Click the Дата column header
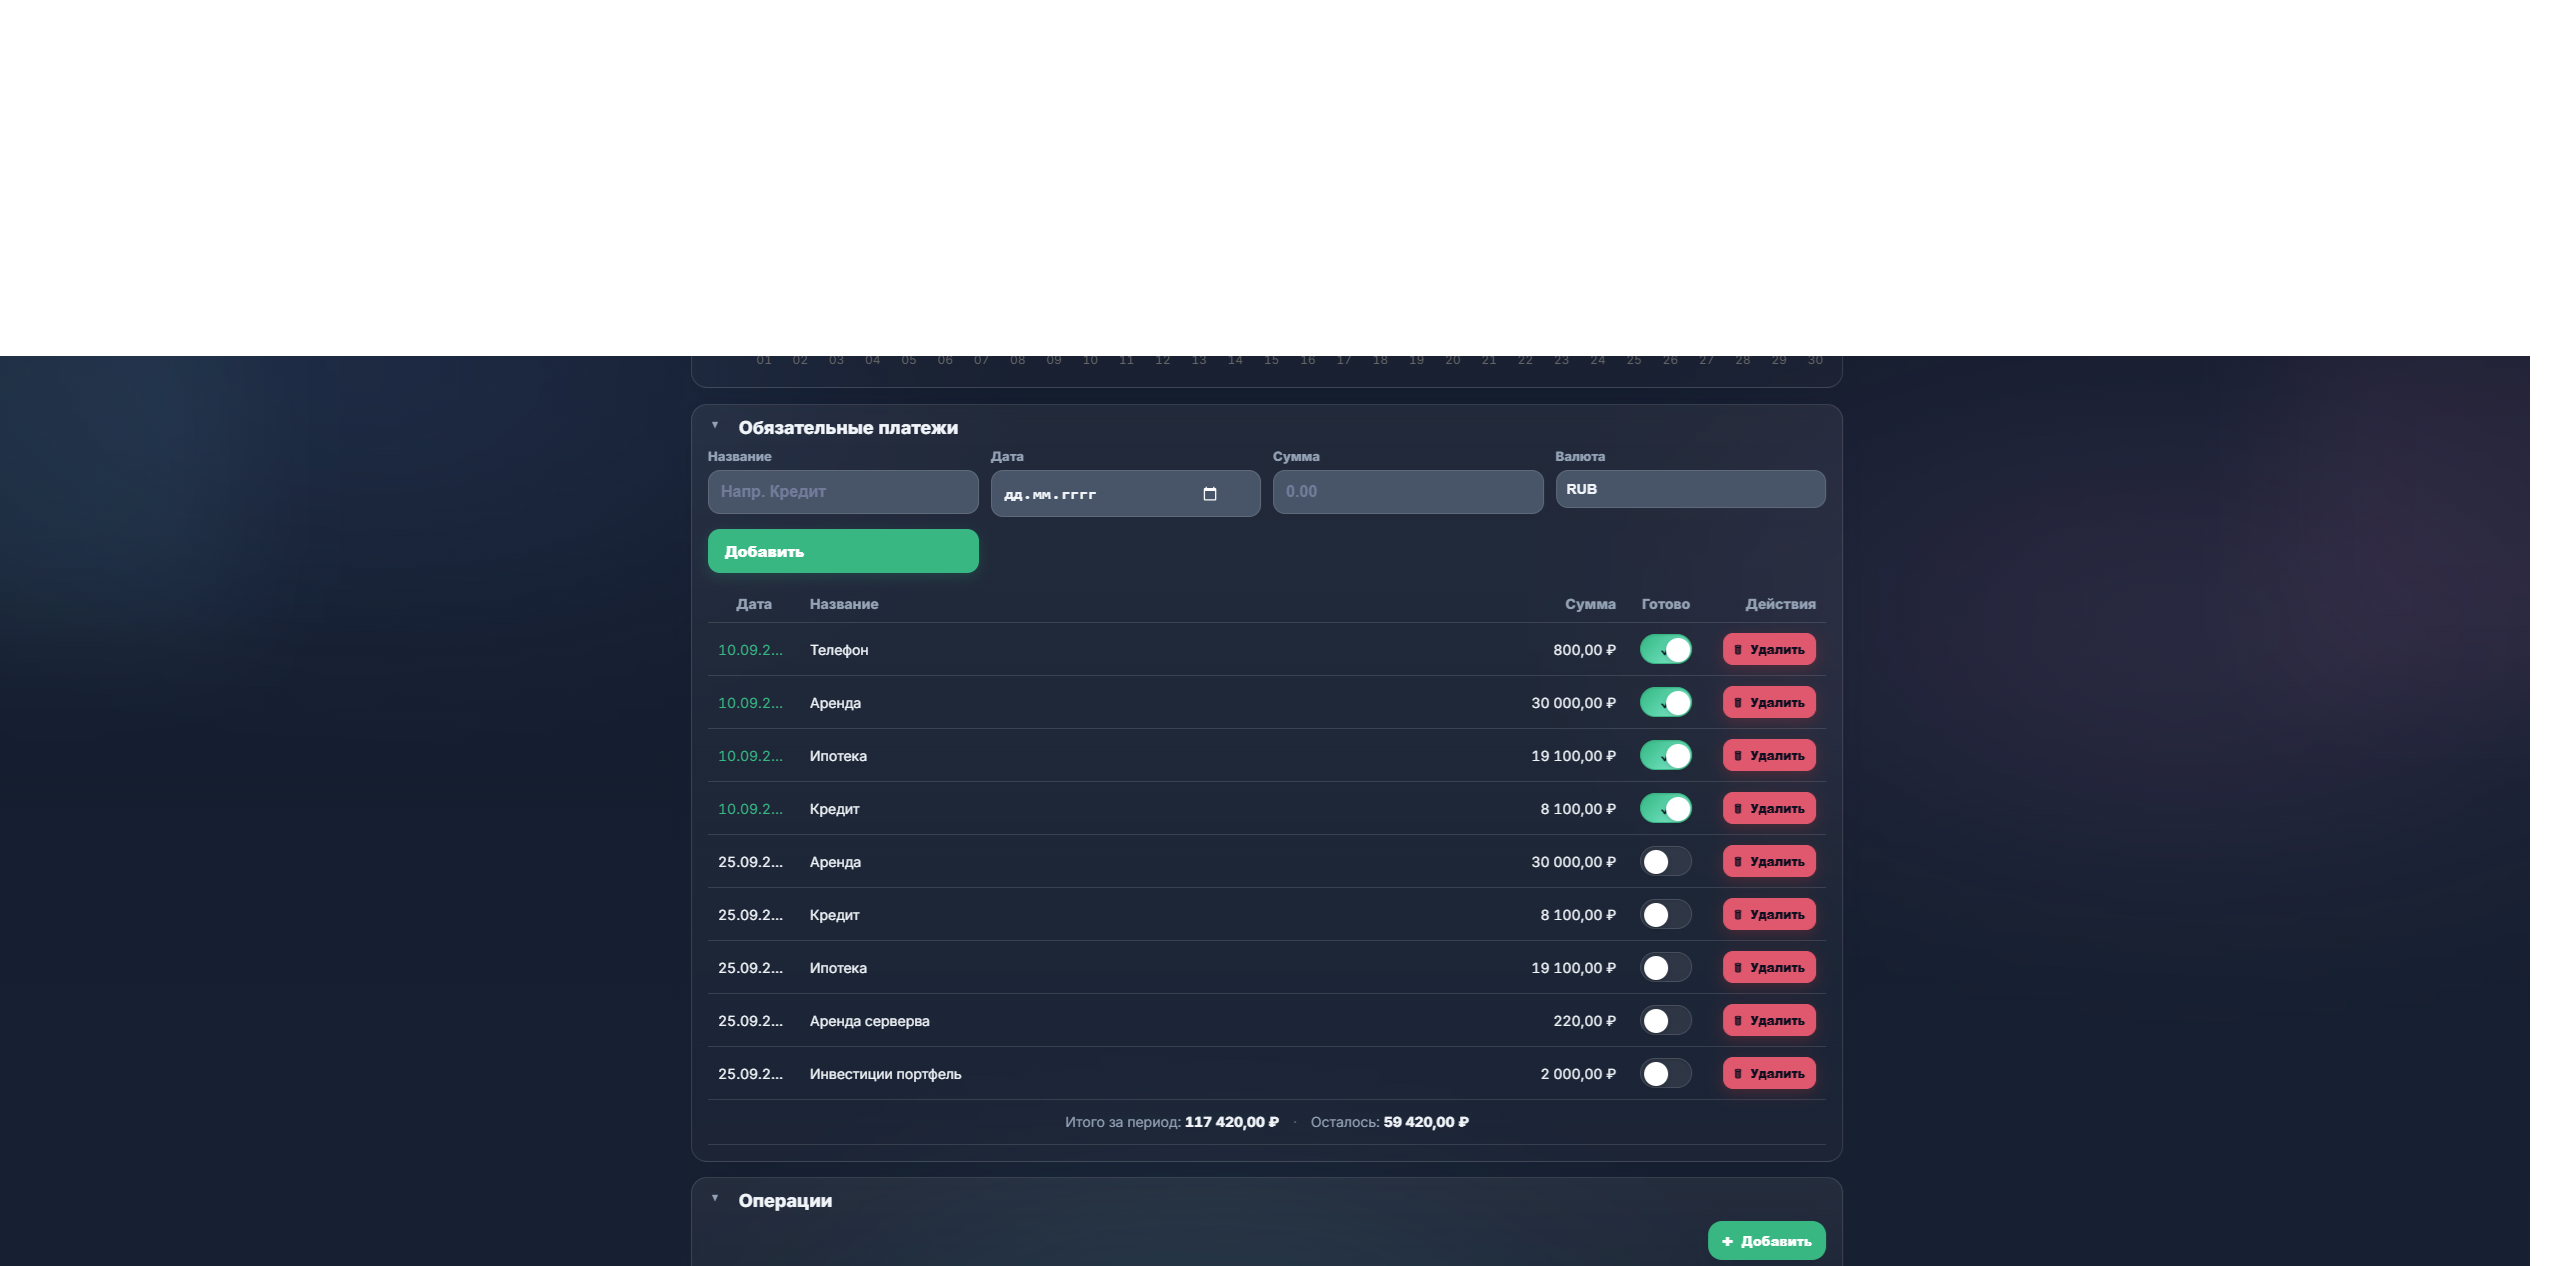This screenshot has height=1266, width=2557. [753, 604]
